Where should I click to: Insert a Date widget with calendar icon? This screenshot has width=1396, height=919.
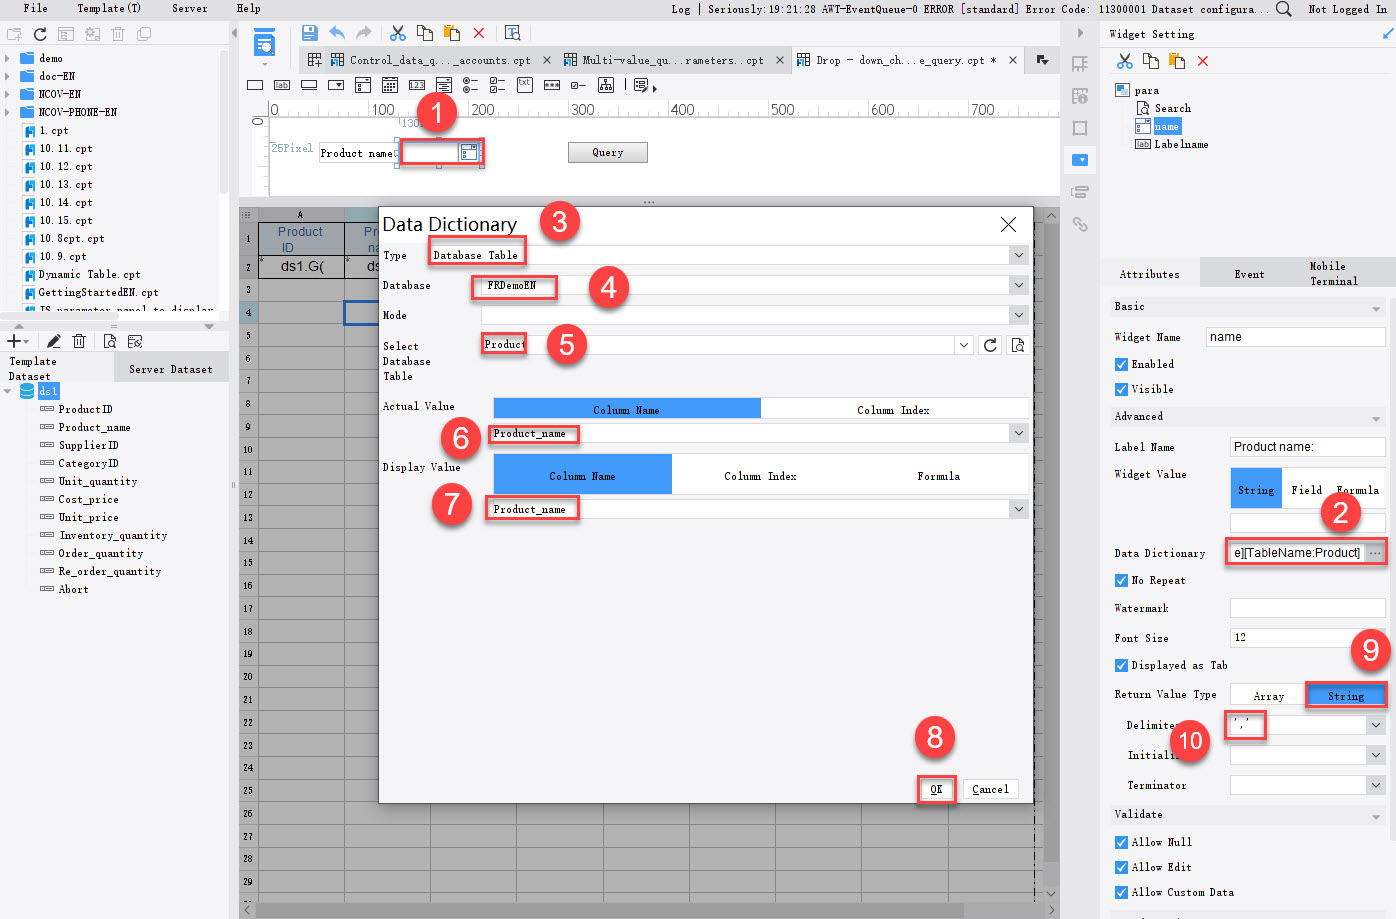coord(390,85)
